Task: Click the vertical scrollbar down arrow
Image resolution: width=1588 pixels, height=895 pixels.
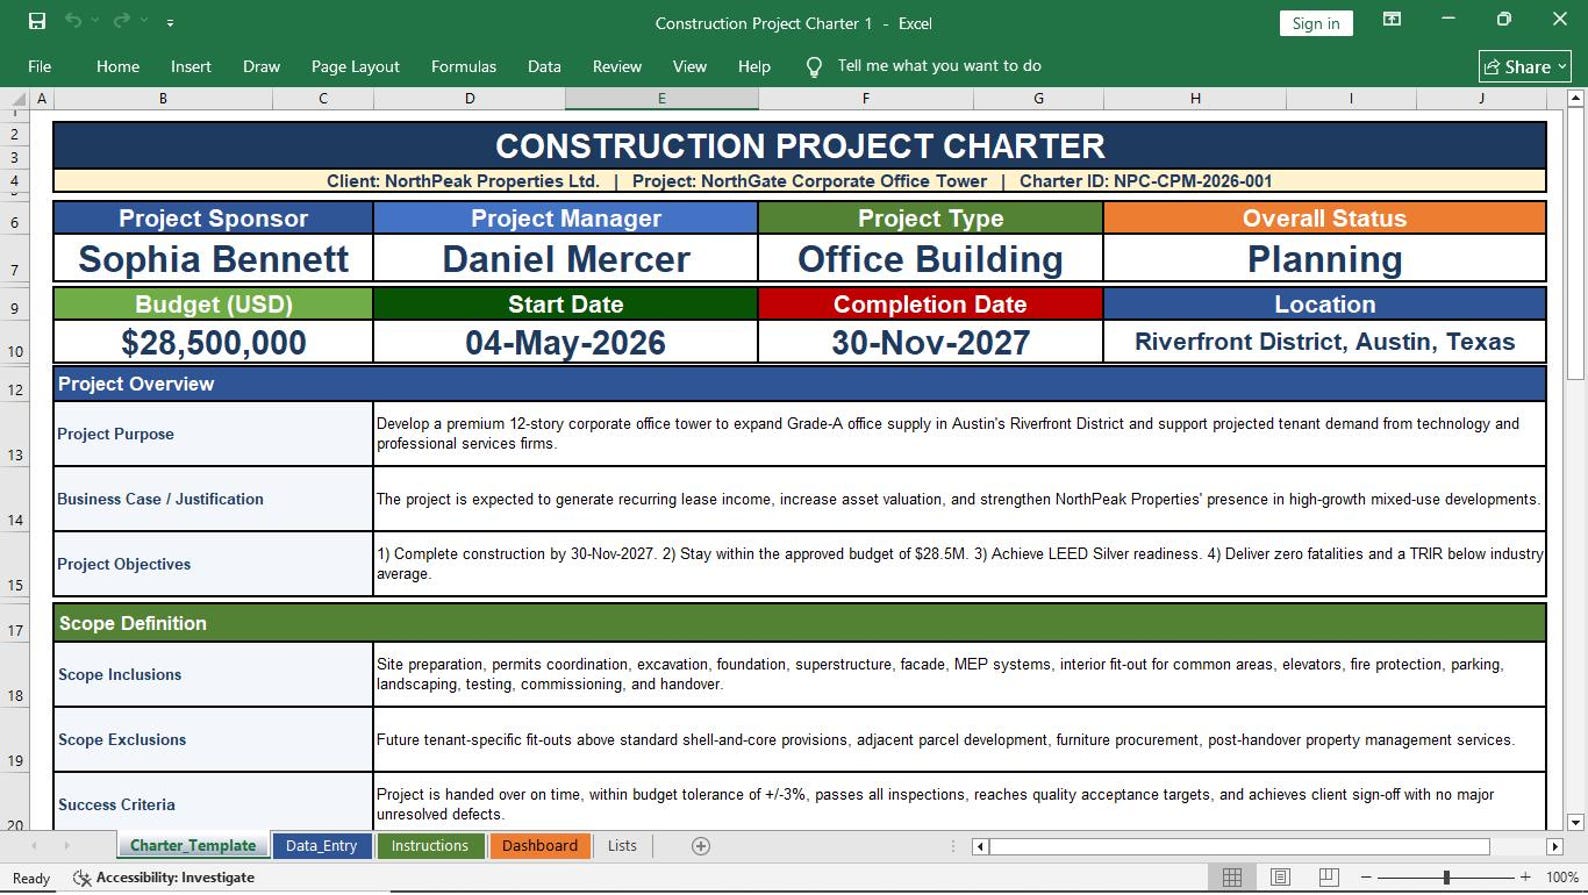Action: [1575, 822]
